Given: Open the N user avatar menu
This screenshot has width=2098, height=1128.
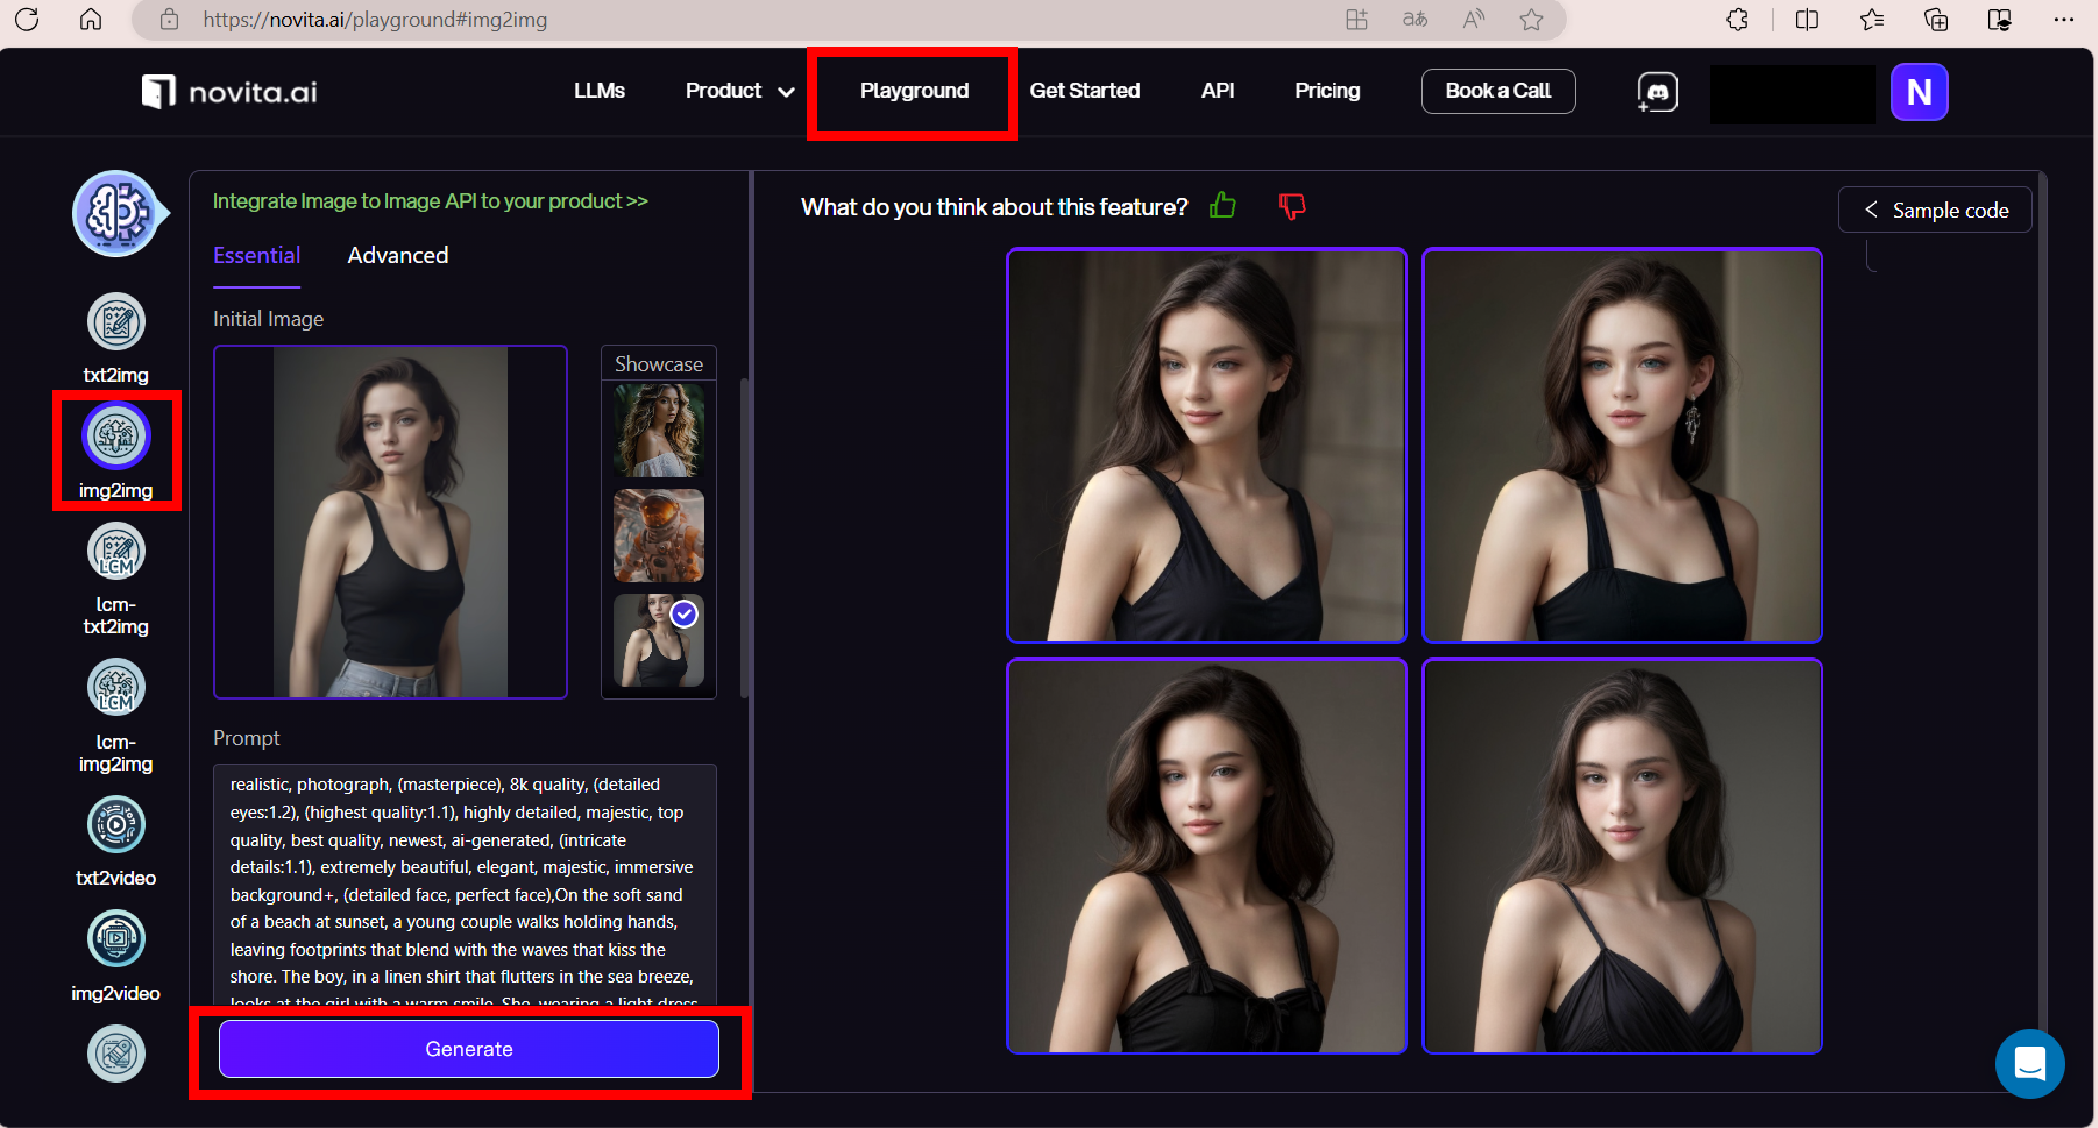Looking at the screenshot, I should point(1918,92).
